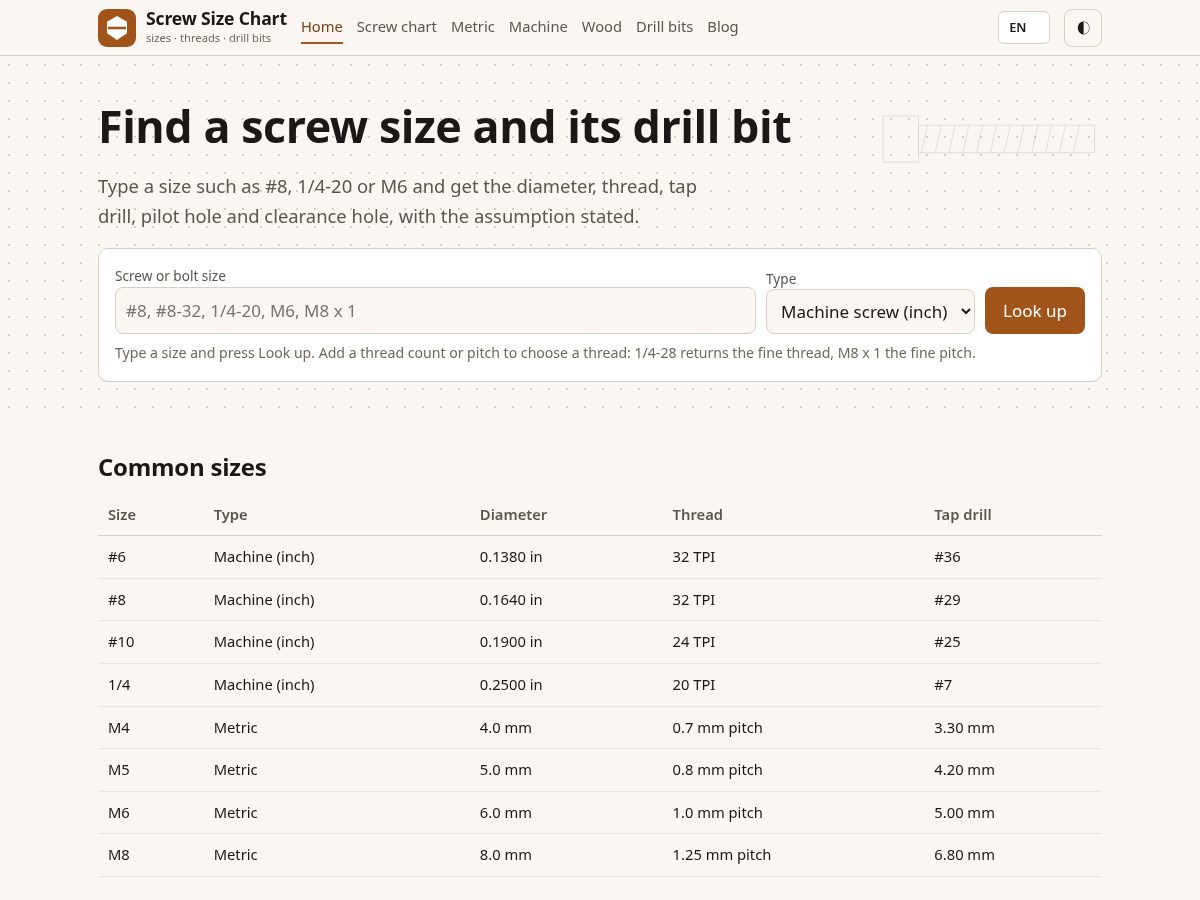Open the Type dropdown Machine screw (inch)

coord(870,311)
